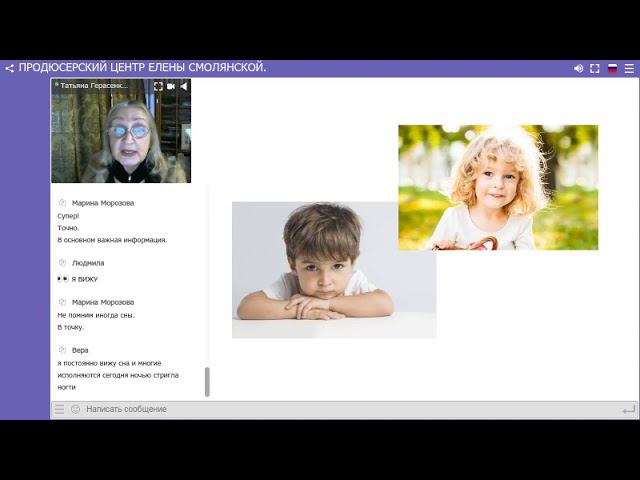
Task: Enter fullscreen mode from the top bar
Action: pos(595,69)
